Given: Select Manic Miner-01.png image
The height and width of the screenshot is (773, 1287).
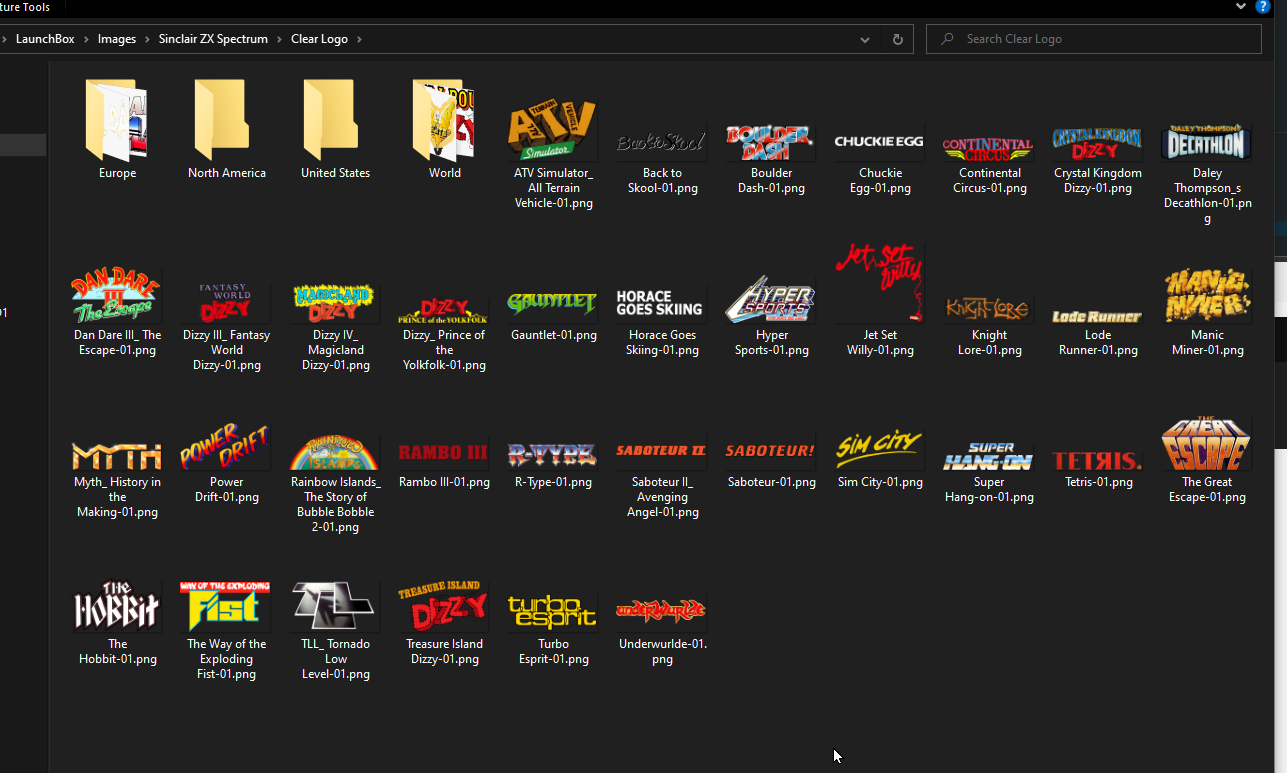Looking at the screenshot, I should [1207, 312].
